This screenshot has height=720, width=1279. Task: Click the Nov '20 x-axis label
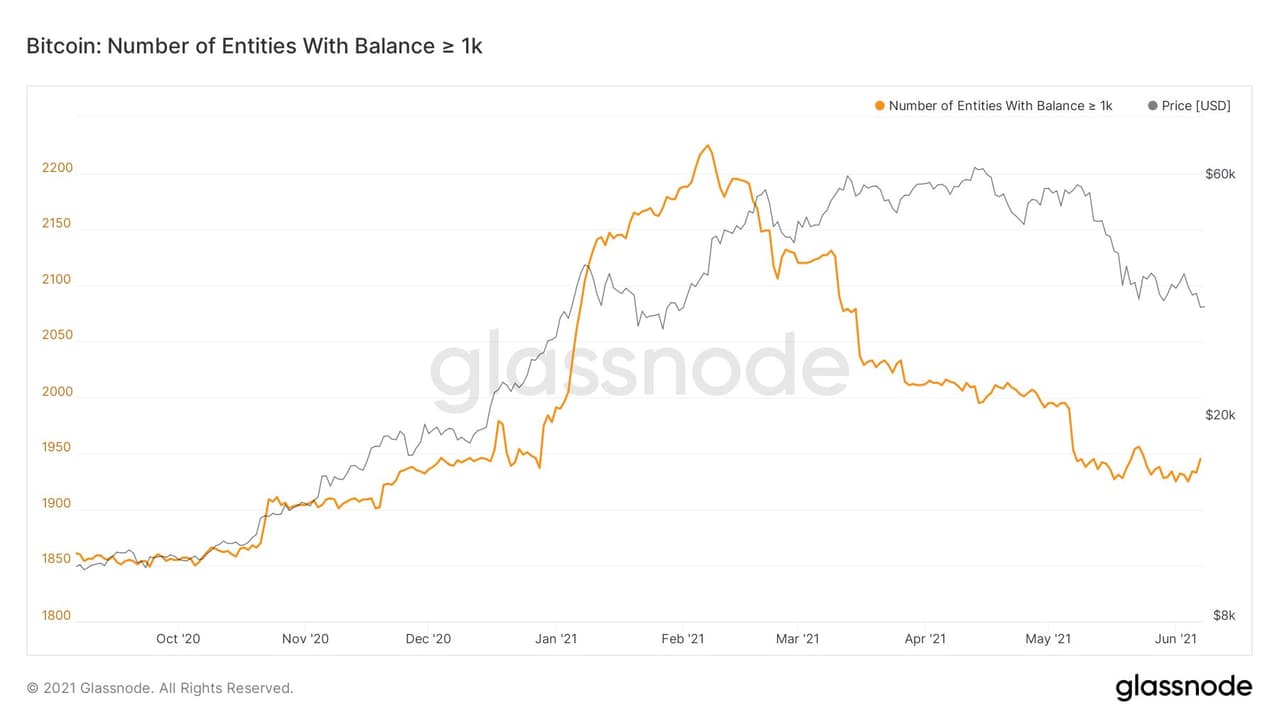pos(305,638)
